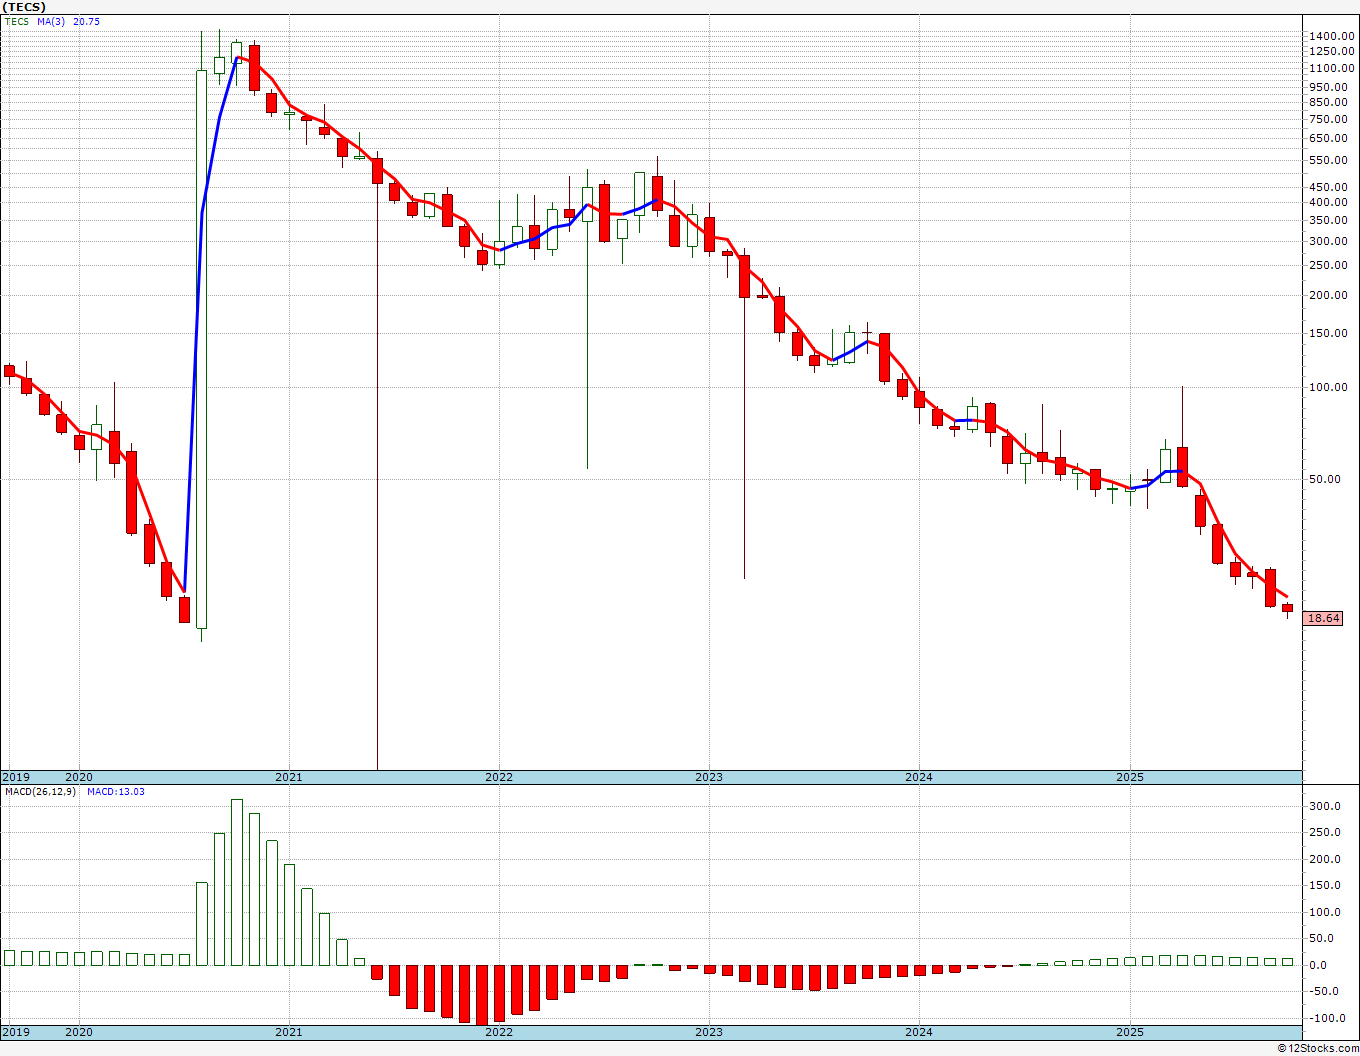1360x1056 pixels.
Task: Open the 12Stocks.com copyright link
Action: point(1318,1048)
